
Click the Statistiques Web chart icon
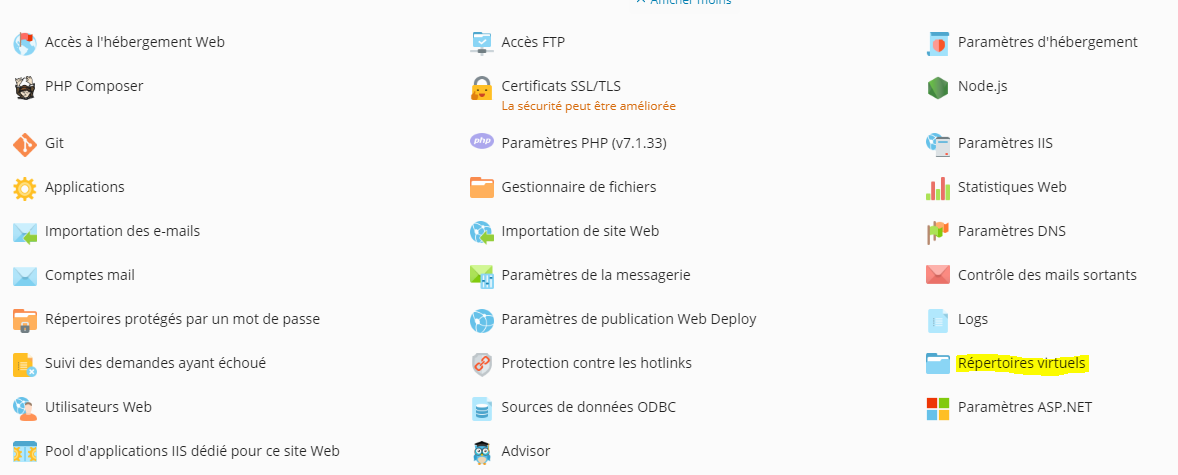point(938,188)
